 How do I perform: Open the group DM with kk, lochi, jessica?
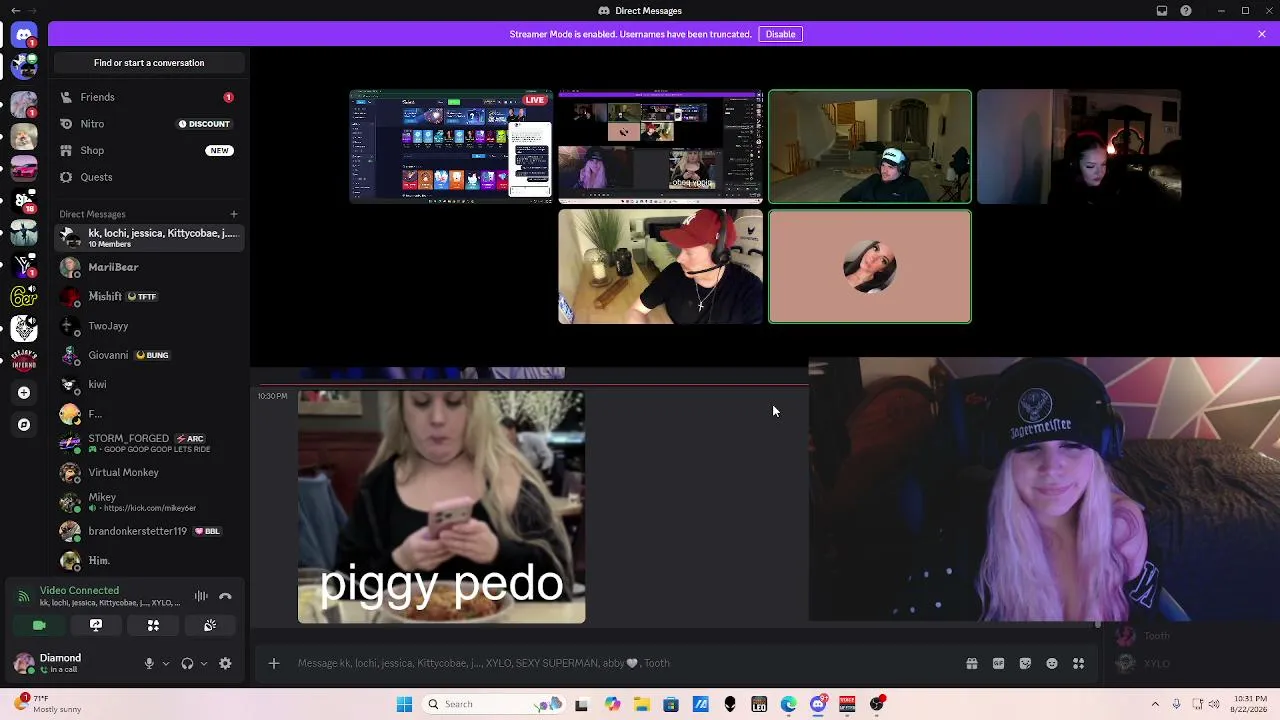click(149, 238)
